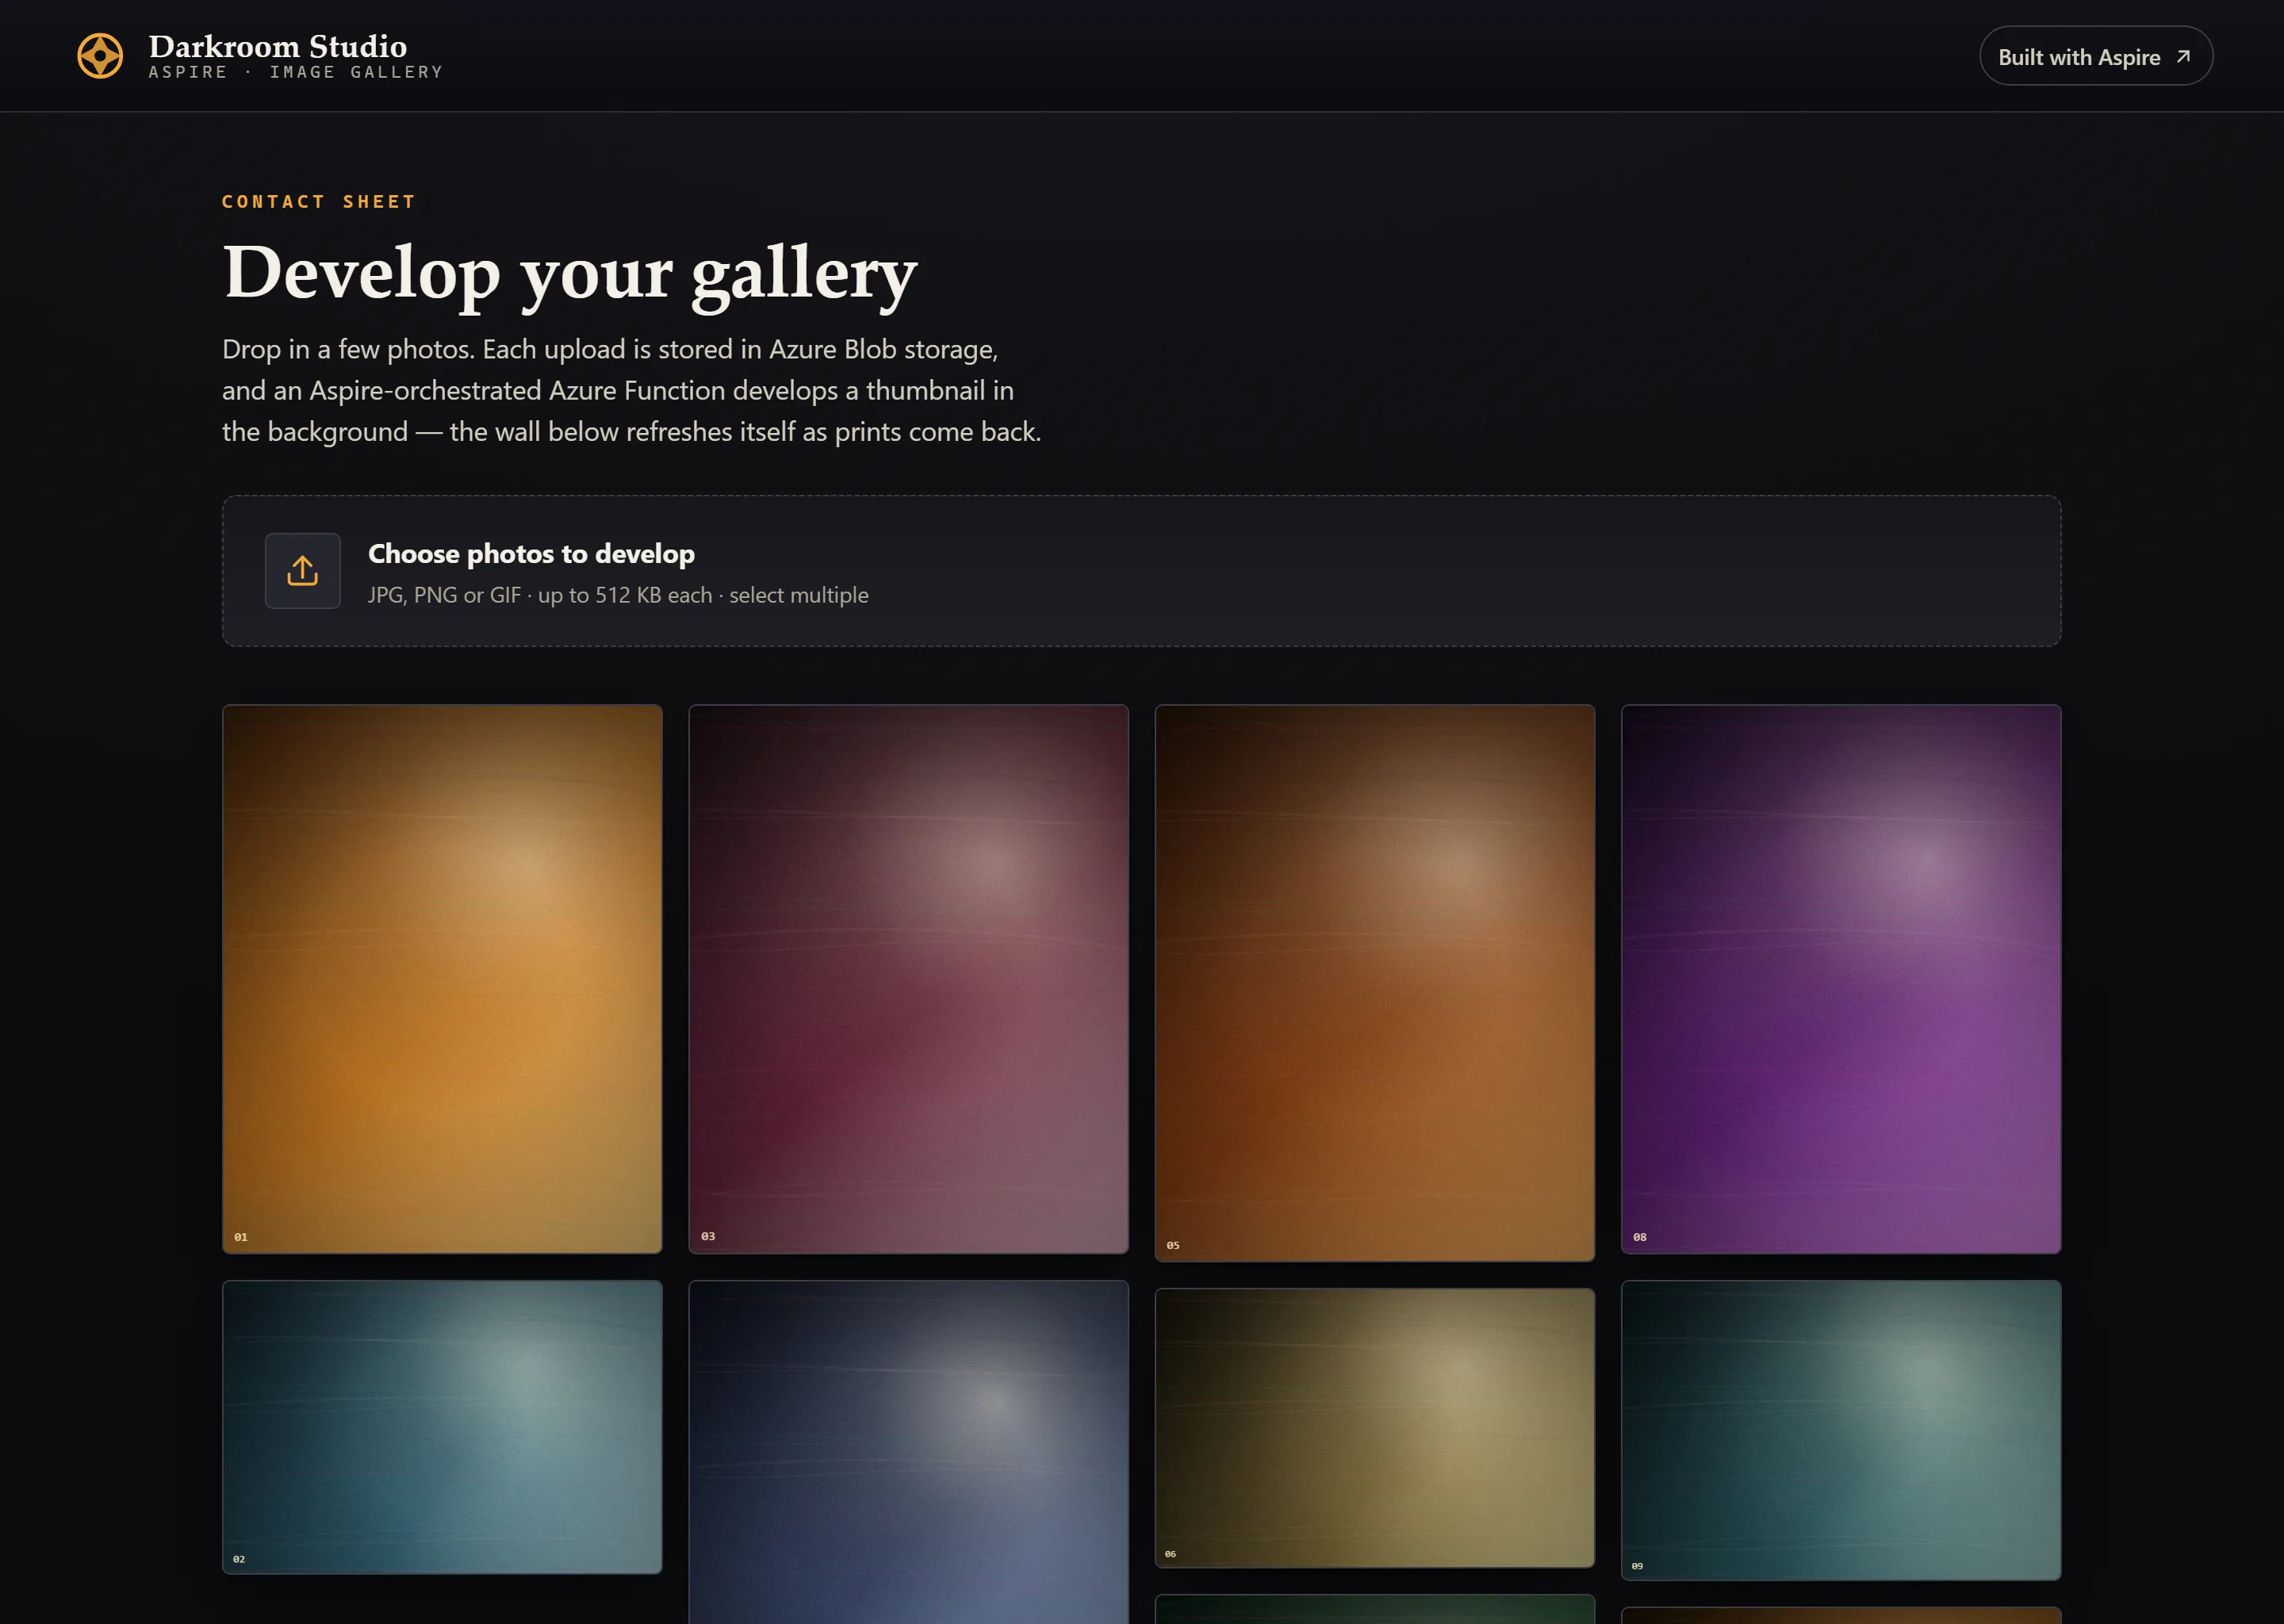This screenshot has height=1624, width=2284.
Task: Click the external-link arrow in Built with Aspire
Action: (x=2183, y=57)
